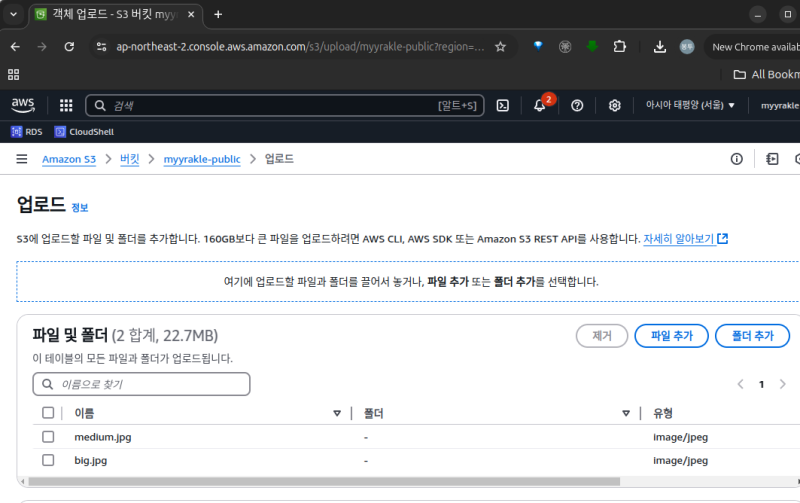This screenshot has height=503, width=800.
Task: Click the 제거 remove button
Action: [602, 336]
